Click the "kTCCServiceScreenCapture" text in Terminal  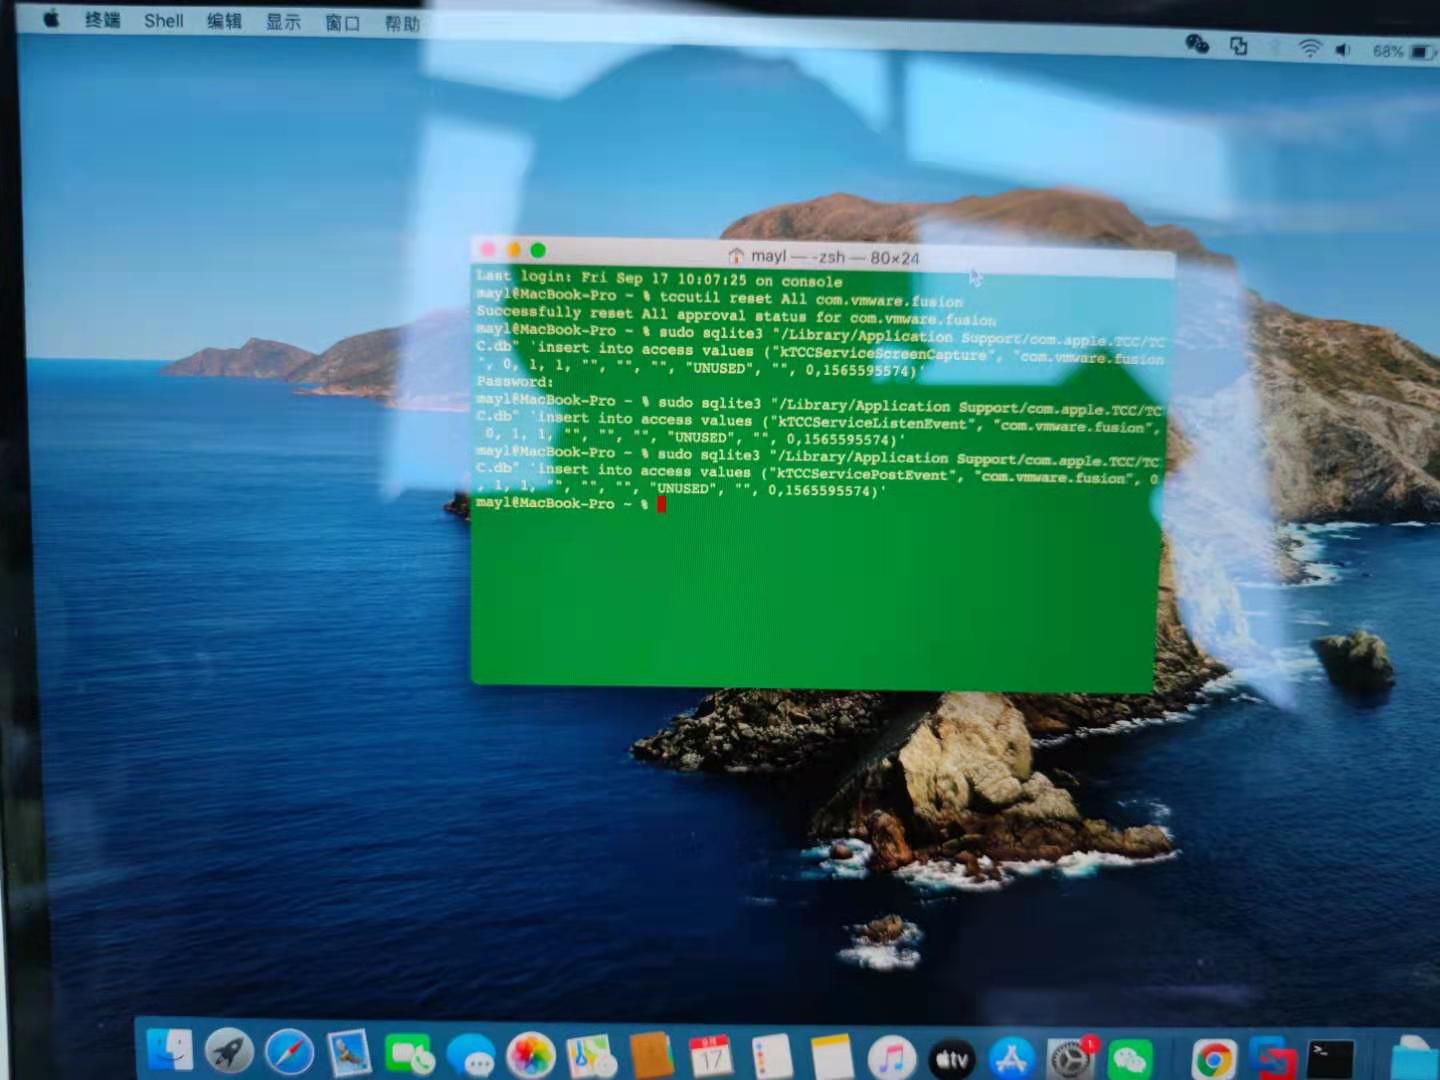884,353
